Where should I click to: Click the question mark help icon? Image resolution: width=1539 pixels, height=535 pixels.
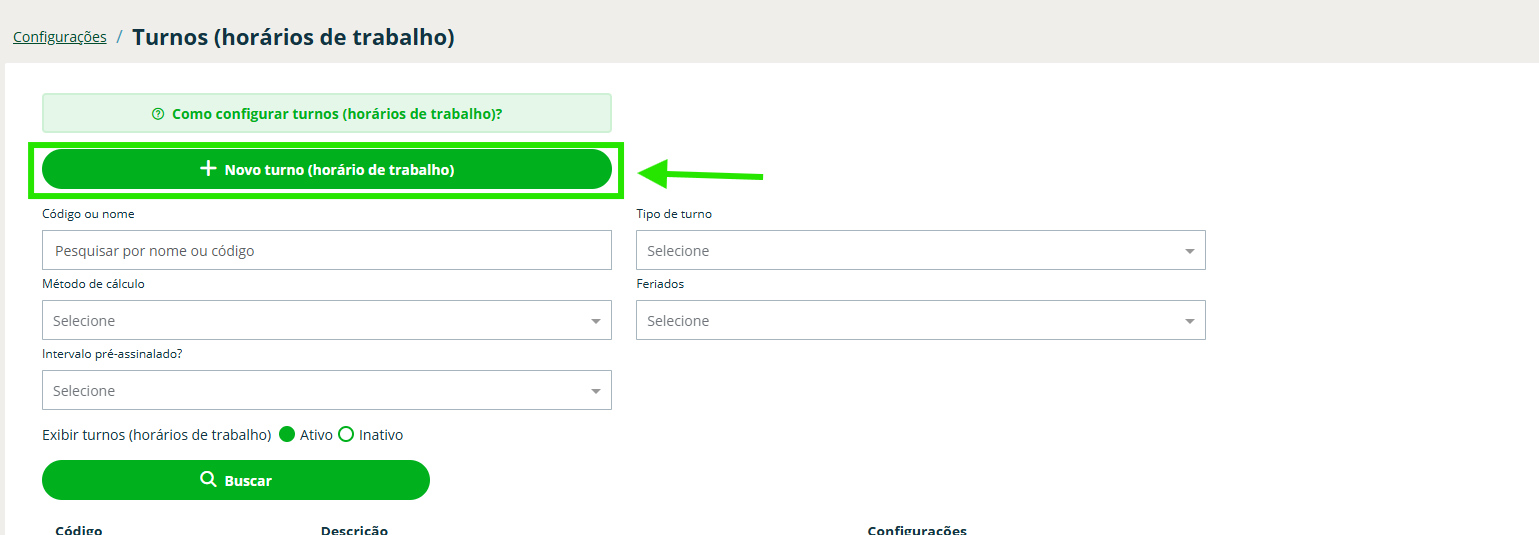(x=158, y=114)
